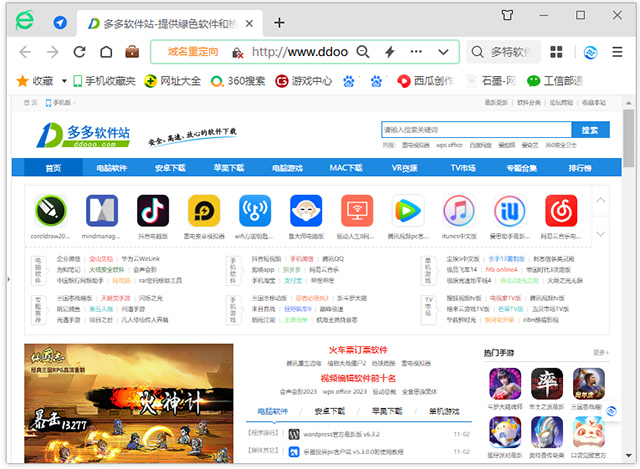Open the iTunes music note icon
The width and height of the screenshot is (640, 469).
click(459, 211)
